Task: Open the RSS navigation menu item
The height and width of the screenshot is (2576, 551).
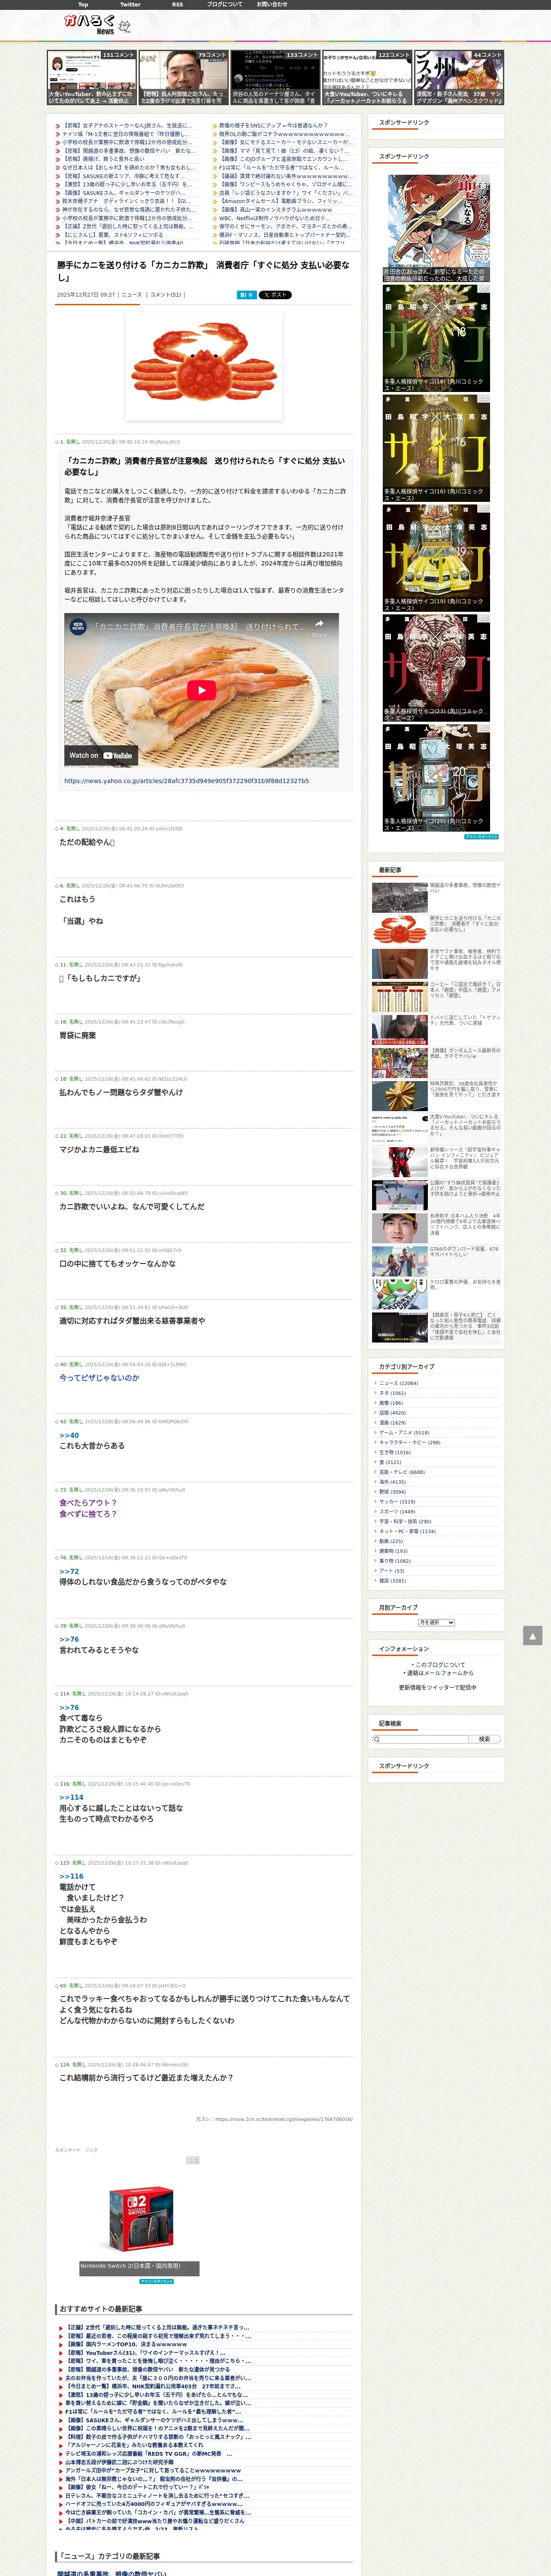Action: point(177,4)
